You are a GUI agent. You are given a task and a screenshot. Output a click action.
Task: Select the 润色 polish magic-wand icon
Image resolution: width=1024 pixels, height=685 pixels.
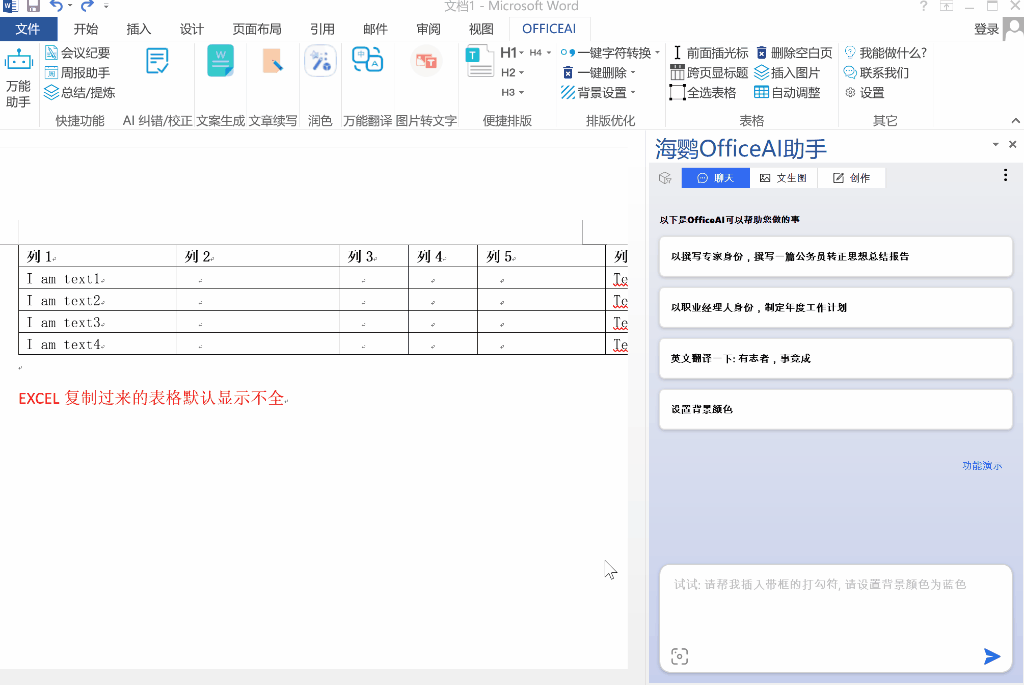pos(320,62)
